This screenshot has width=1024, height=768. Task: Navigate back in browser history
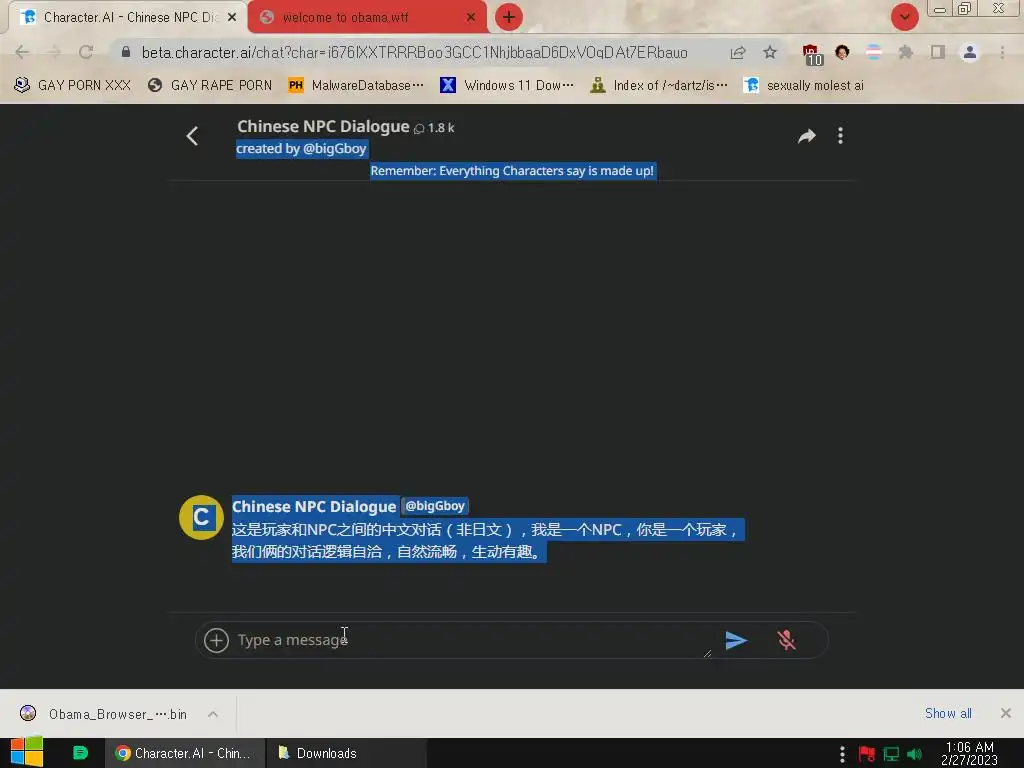22,52
